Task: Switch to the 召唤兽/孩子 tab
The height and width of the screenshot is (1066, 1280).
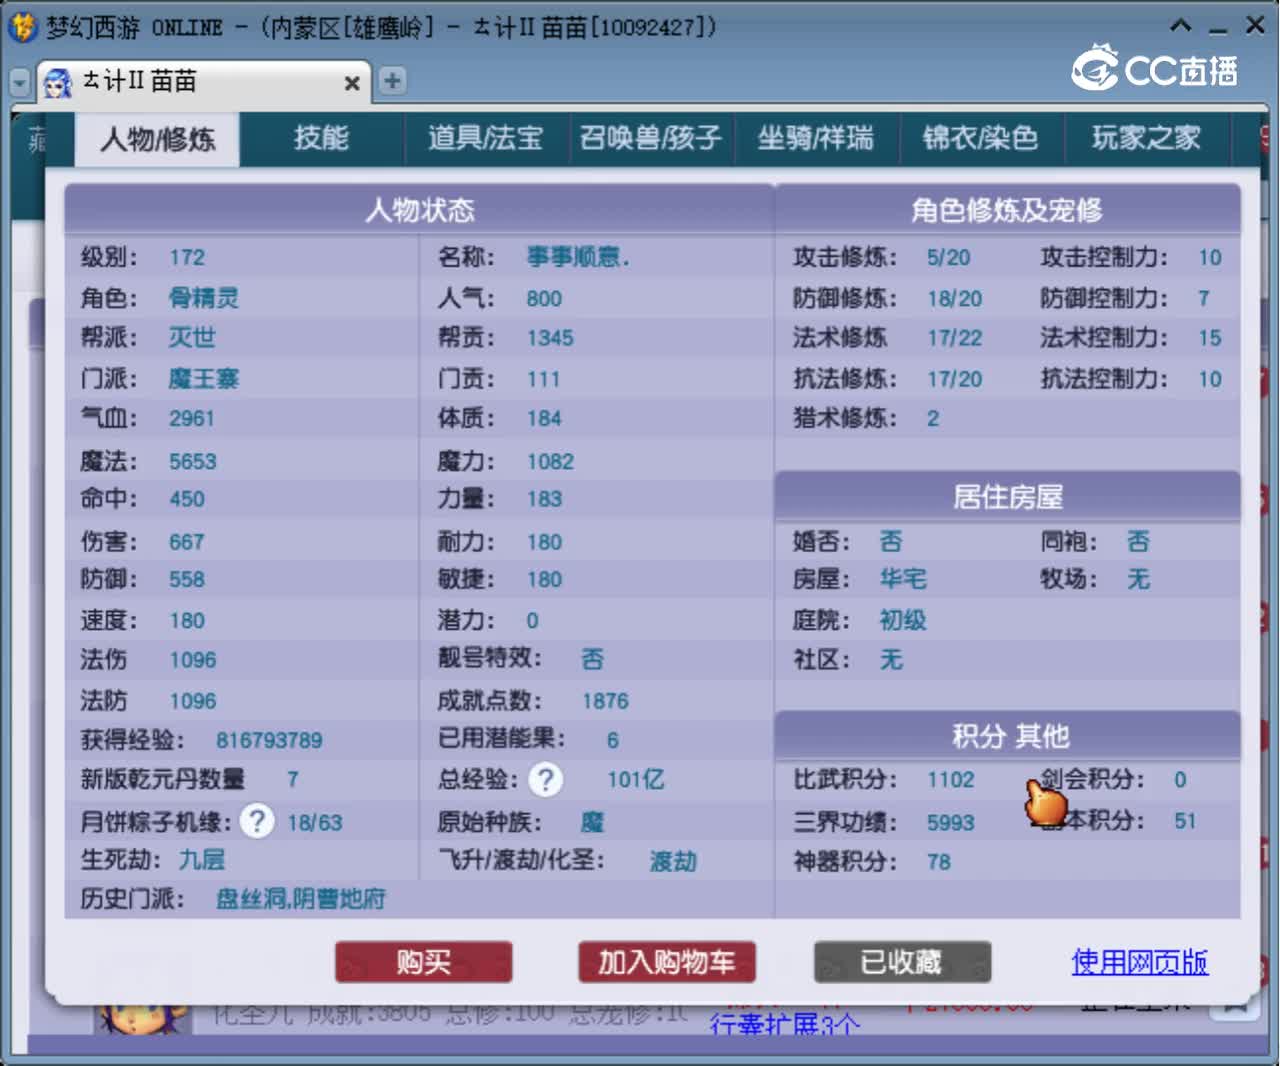Action: pyautogui.click(x=651, y=138)
